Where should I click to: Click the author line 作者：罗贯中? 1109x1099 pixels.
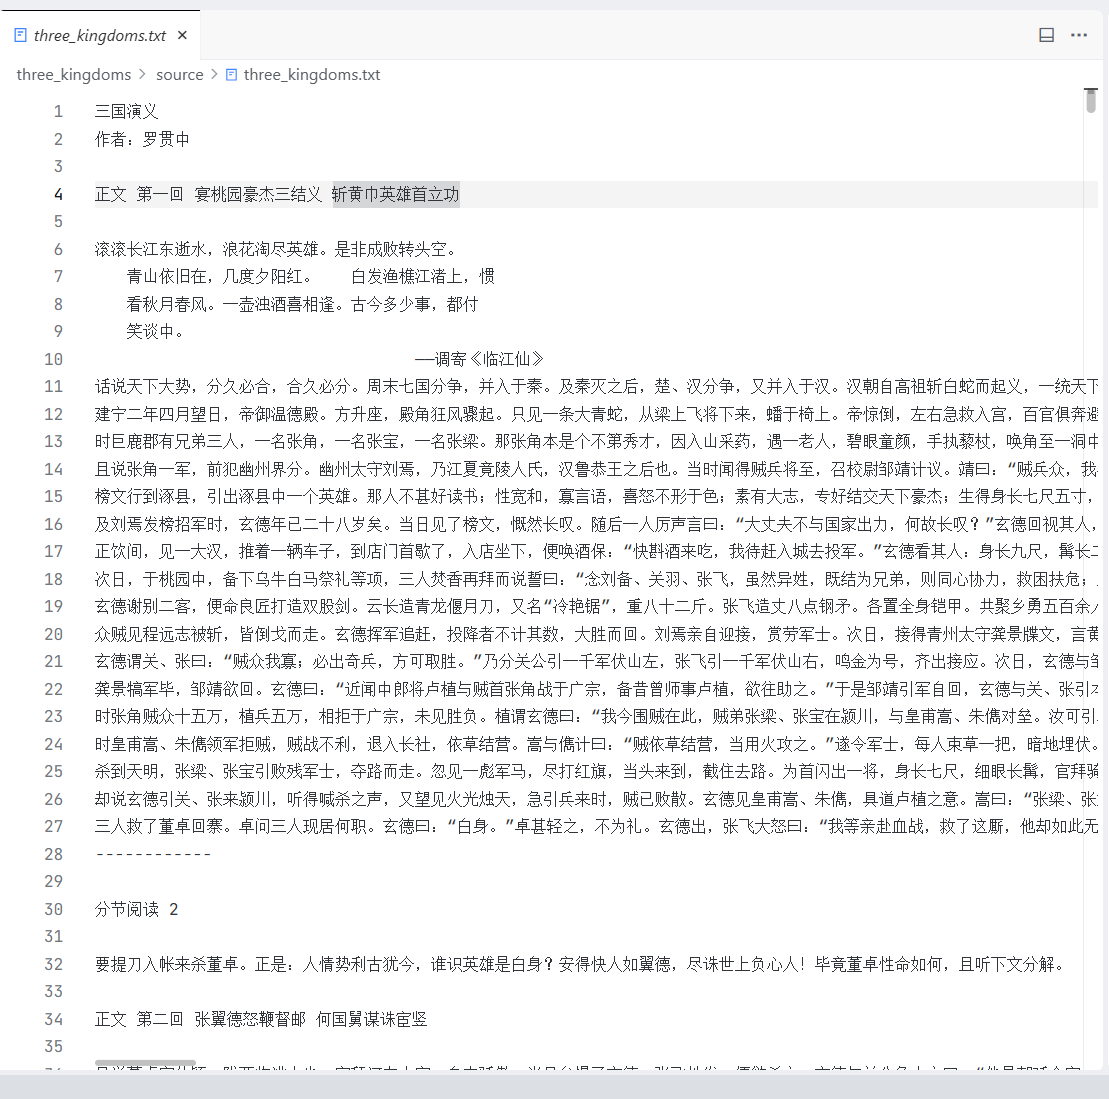coord(142,139)
